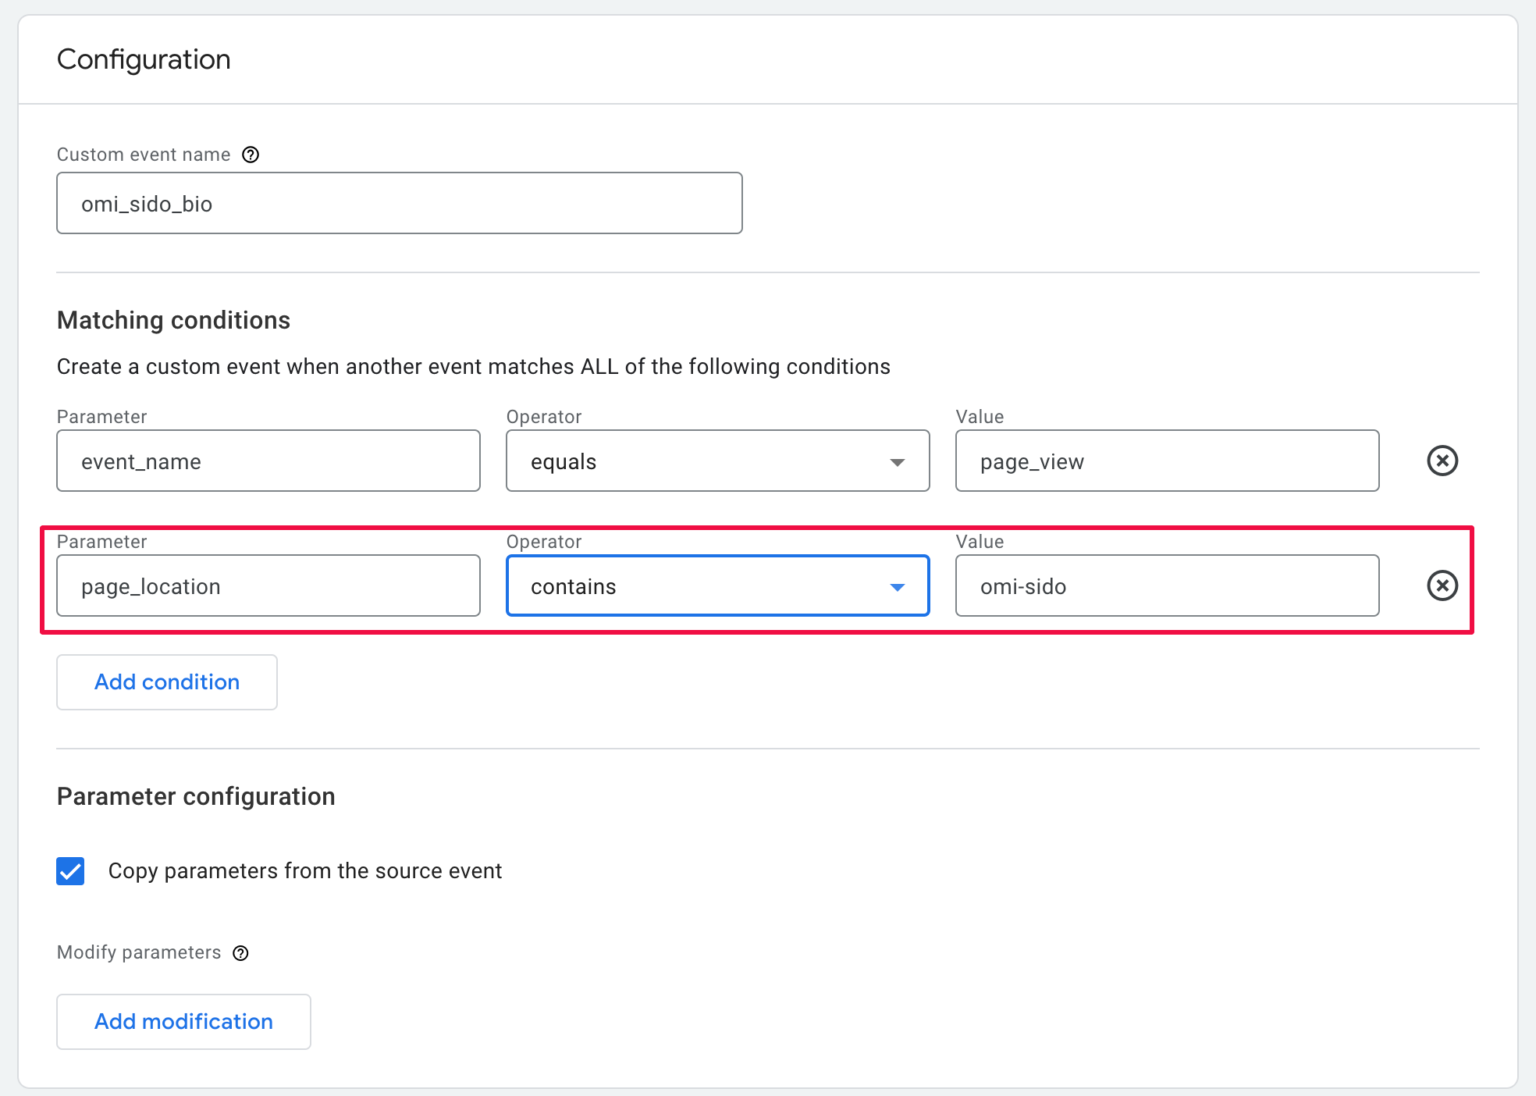Click the event_name Parameter field
The width and height of the screenshot is (1536, 1096).
point(268,461)
